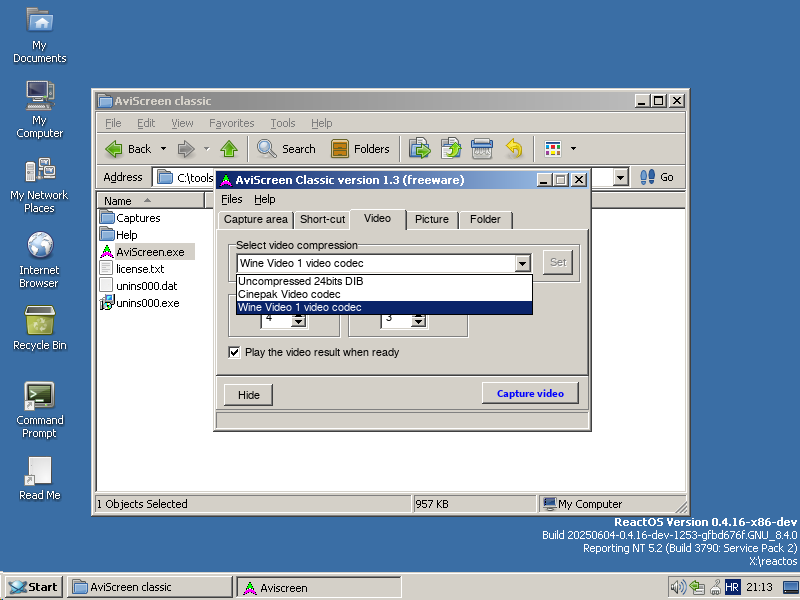
Task: Expand the Back history dropdown arrow
Action: [x=163, y=149]
